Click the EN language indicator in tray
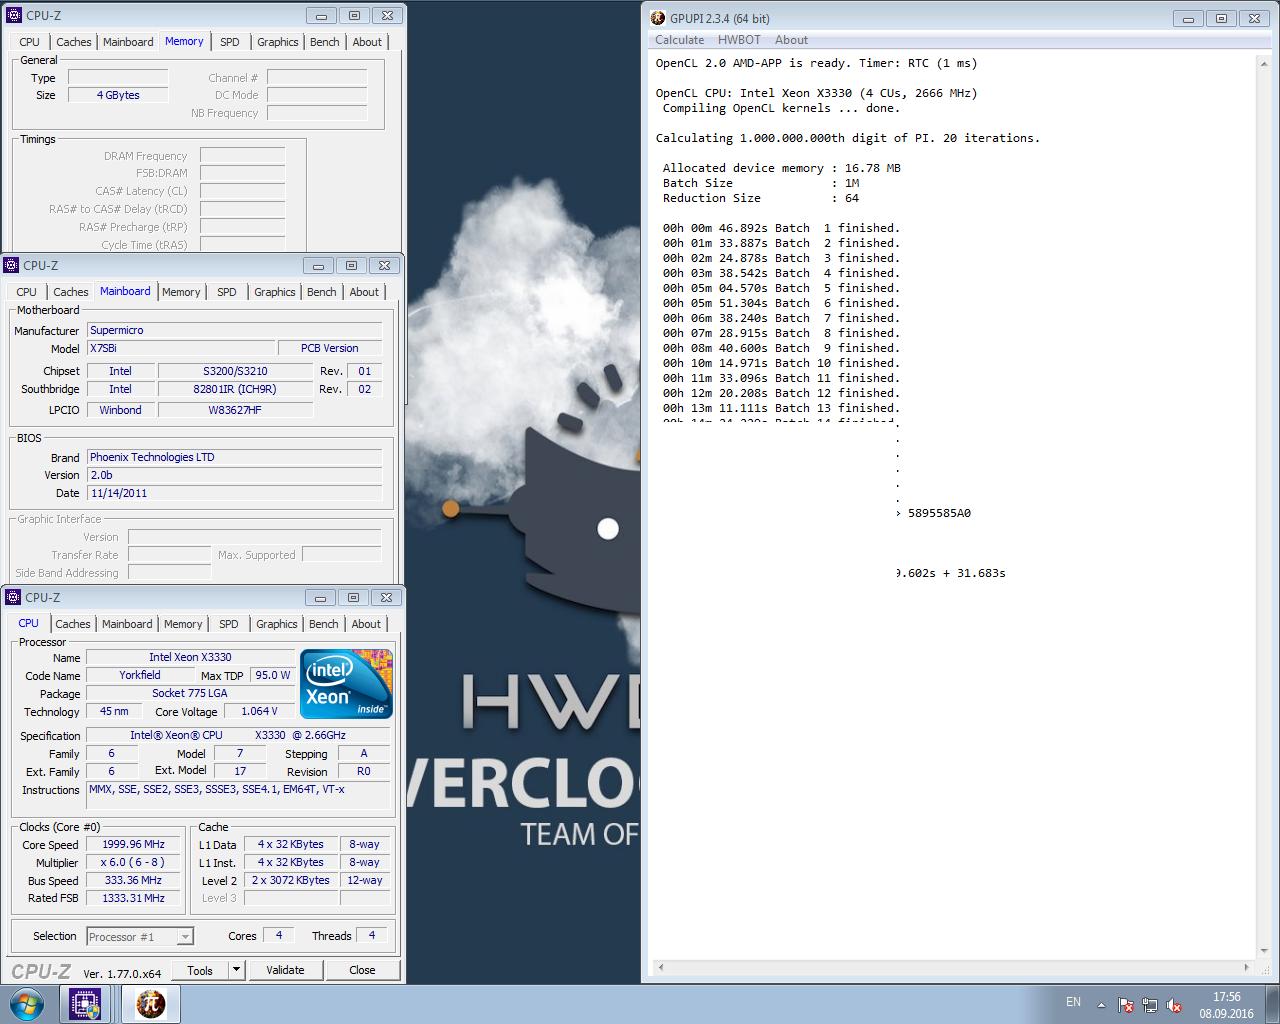 click(x=1073, y=1002)
